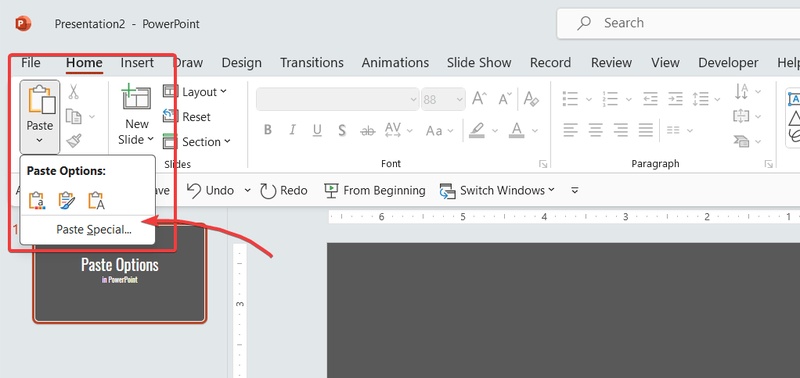This screenshot has height=378, width=800.
Task: Switch to the Insert tab
Action: click(x=137, y=63)
